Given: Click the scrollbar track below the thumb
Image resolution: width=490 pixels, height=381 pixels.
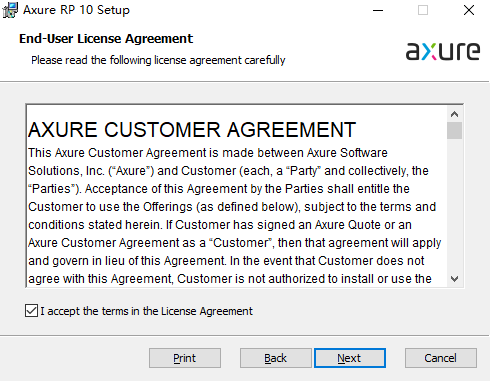Looking at the screenshot, I should (454, 205).
